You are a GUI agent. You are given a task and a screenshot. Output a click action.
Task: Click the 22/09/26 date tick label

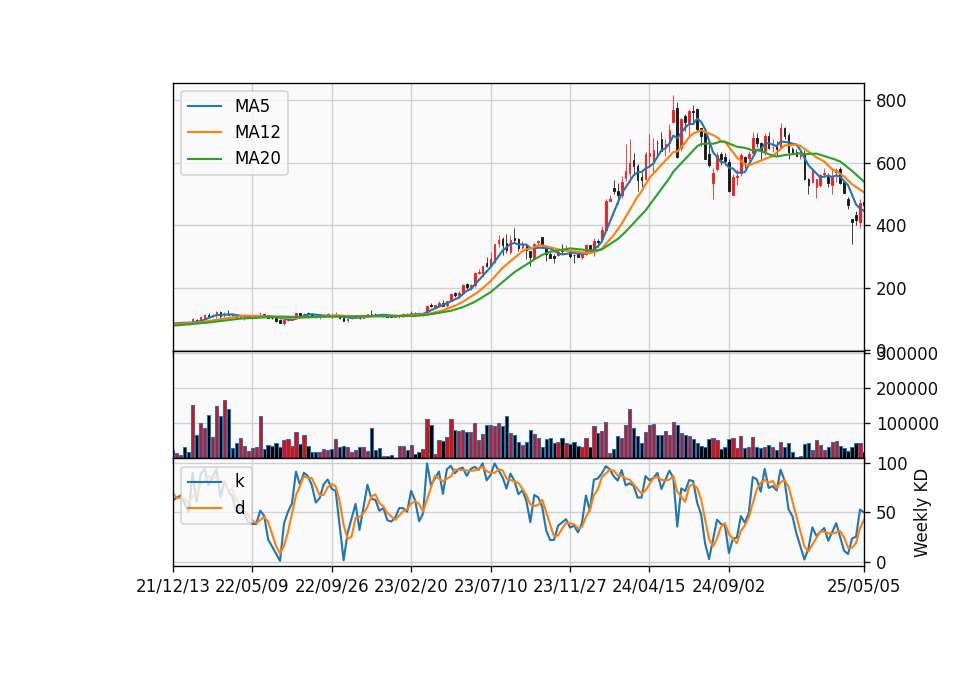pos(332,587)
